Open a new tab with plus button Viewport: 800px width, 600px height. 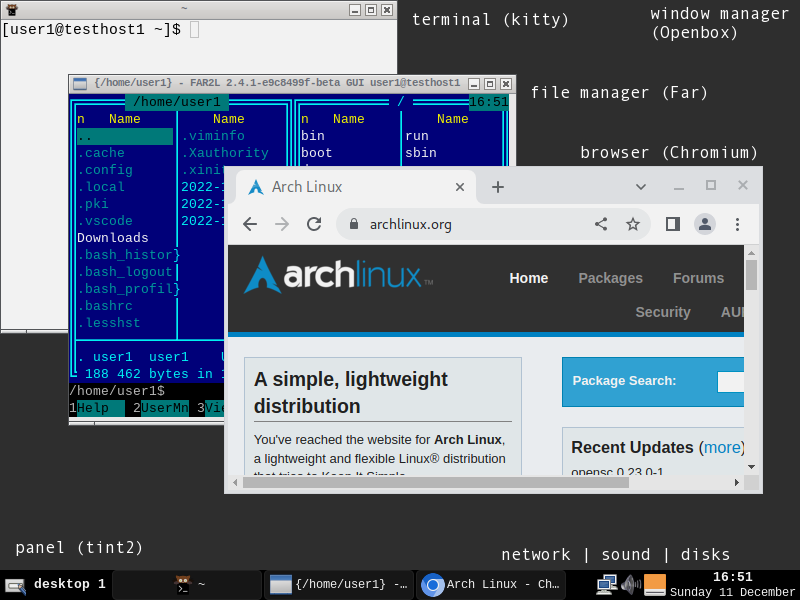coord(498,187)
